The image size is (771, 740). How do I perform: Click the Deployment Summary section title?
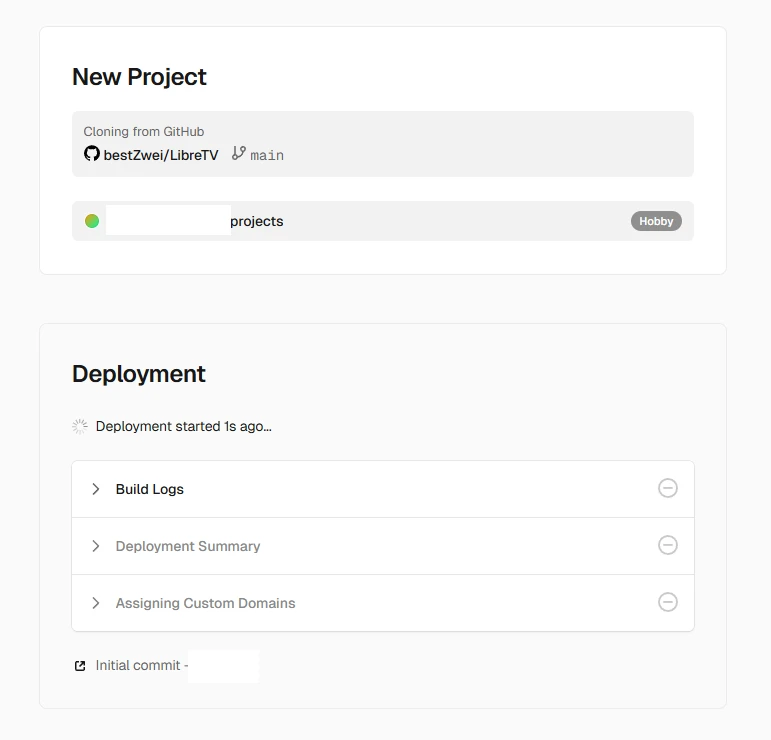coord(188,546)
